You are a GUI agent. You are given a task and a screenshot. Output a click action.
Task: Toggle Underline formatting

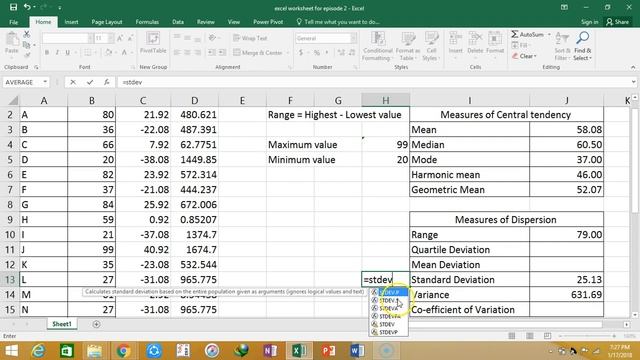coord(68,52)
